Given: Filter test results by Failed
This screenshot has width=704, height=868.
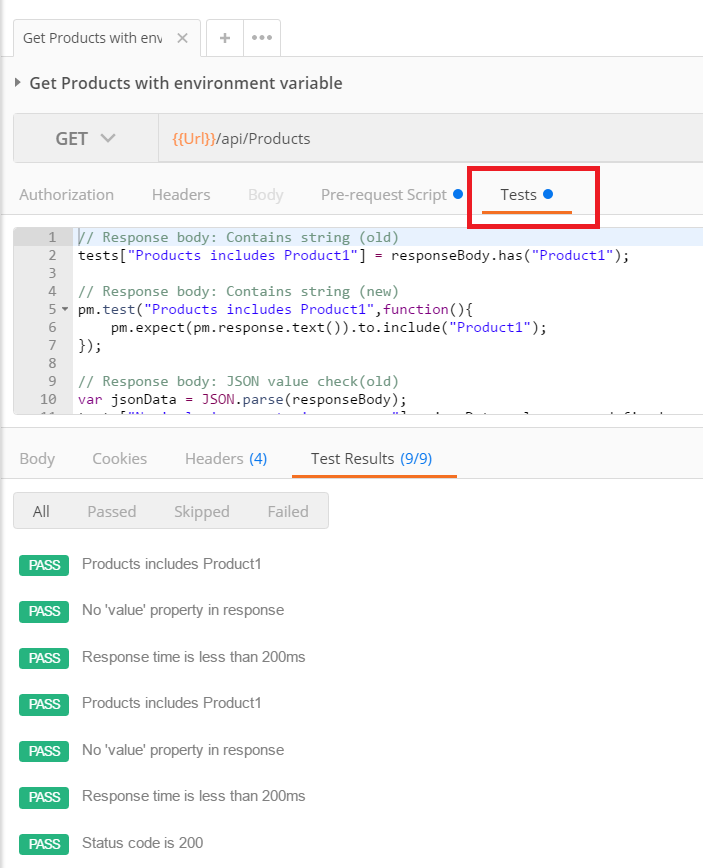Looking at the screenshot, I should coord(288,511).
